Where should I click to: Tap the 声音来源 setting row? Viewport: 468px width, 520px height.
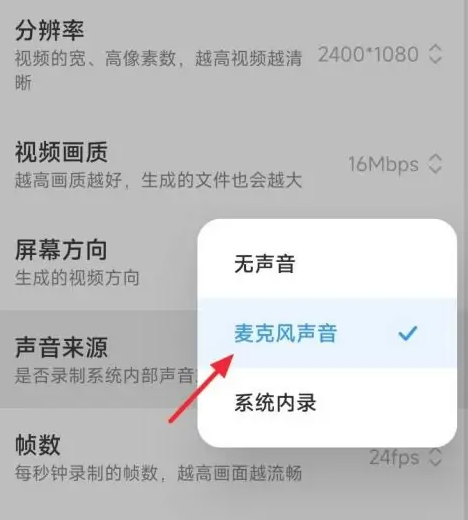point(99,359)
